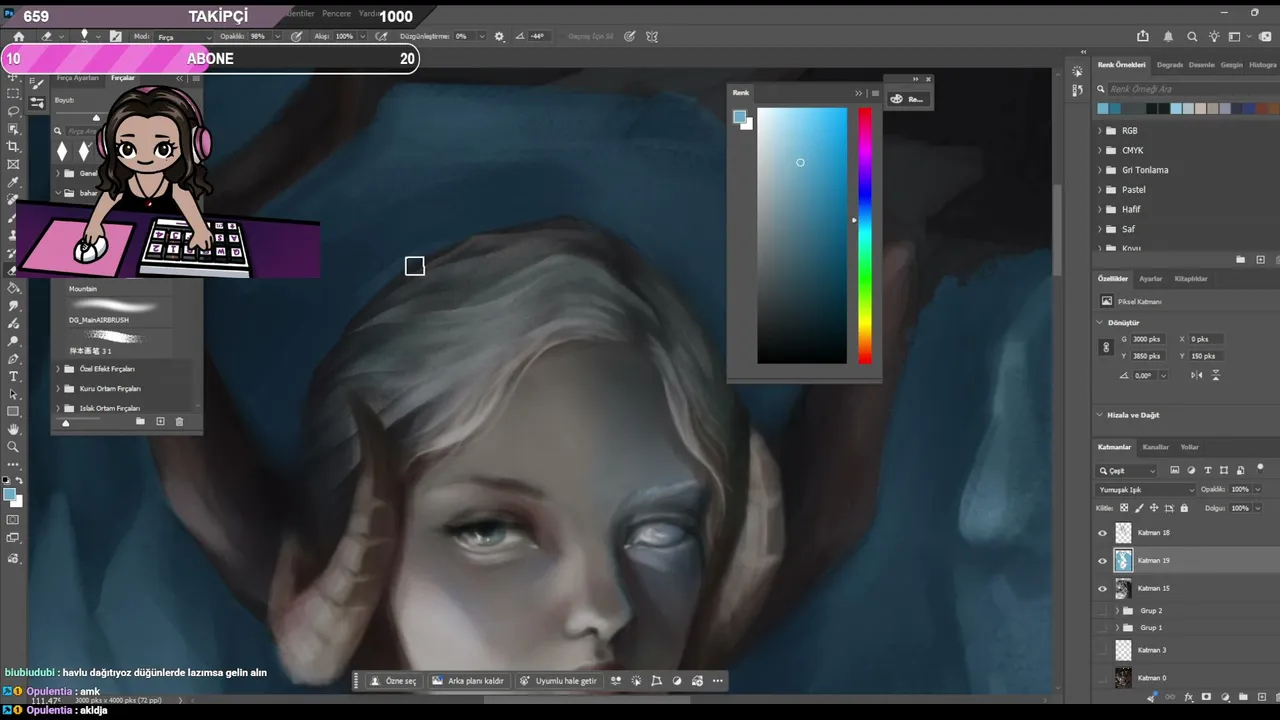Expand the CMYK swatch folder
1280x720 pixels.
point(1100,151)
